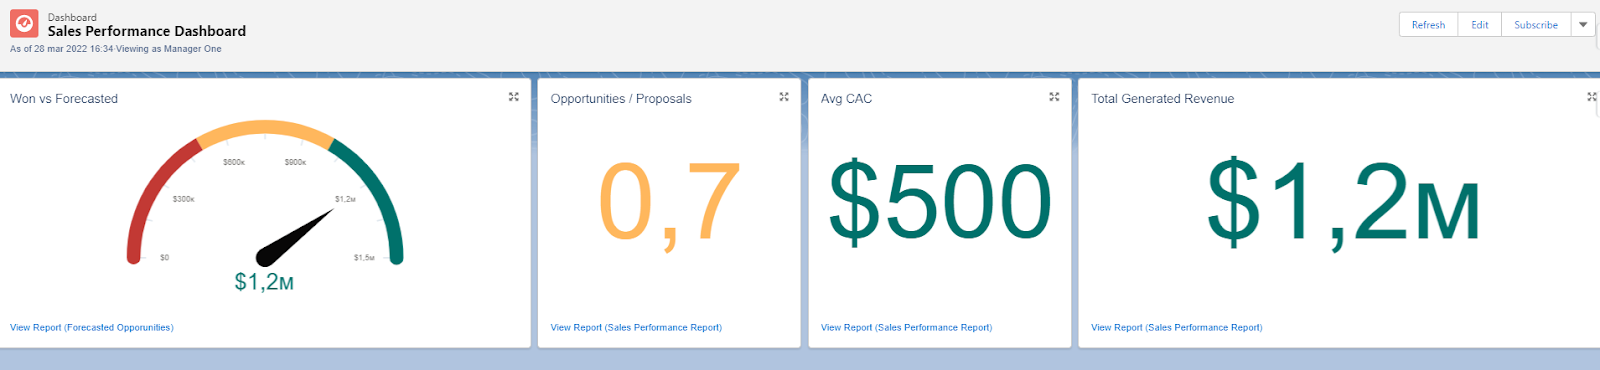Click the red dashboard gauge icon
1600x370 pixels.
pyautogui.click(x=24, y=23)
